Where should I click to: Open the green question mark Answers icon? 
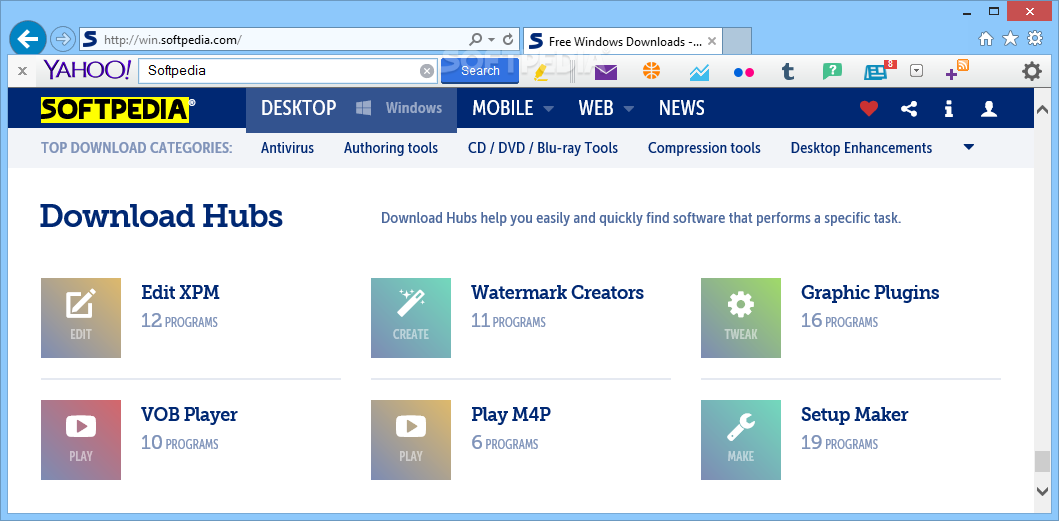[x=832, y=71]
